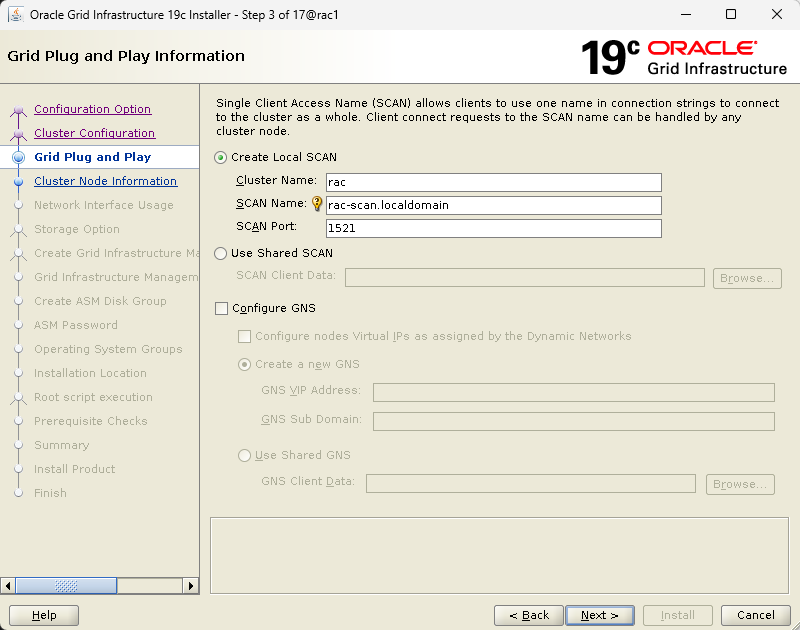Select Use Shared GNS radio button

click(244, 456)
